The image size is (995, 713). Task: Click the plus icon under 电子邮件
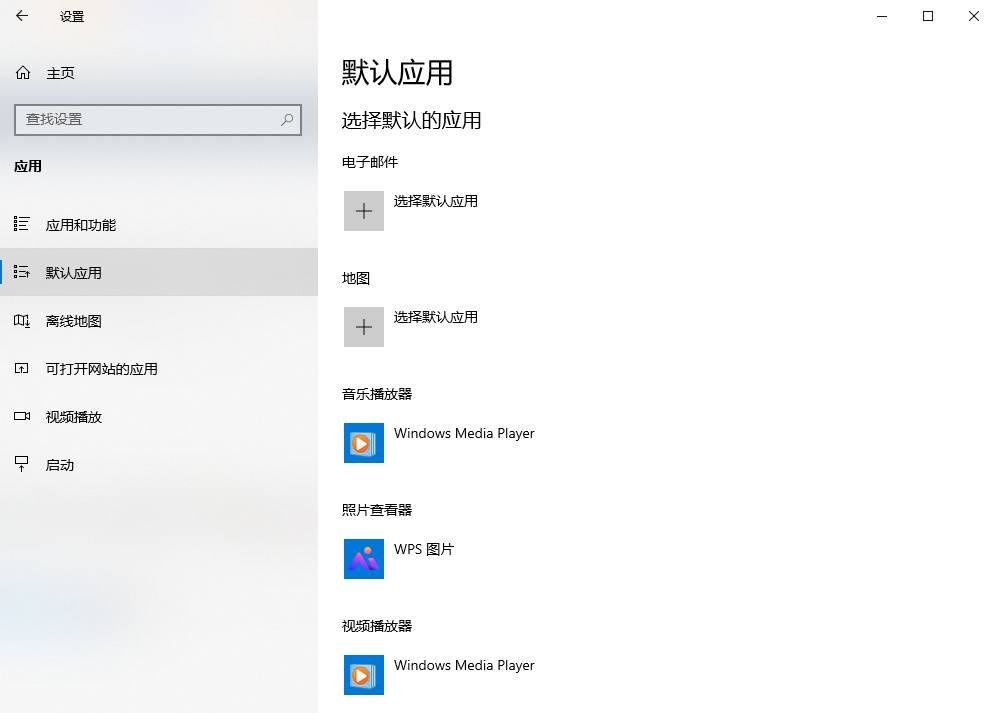363,211
